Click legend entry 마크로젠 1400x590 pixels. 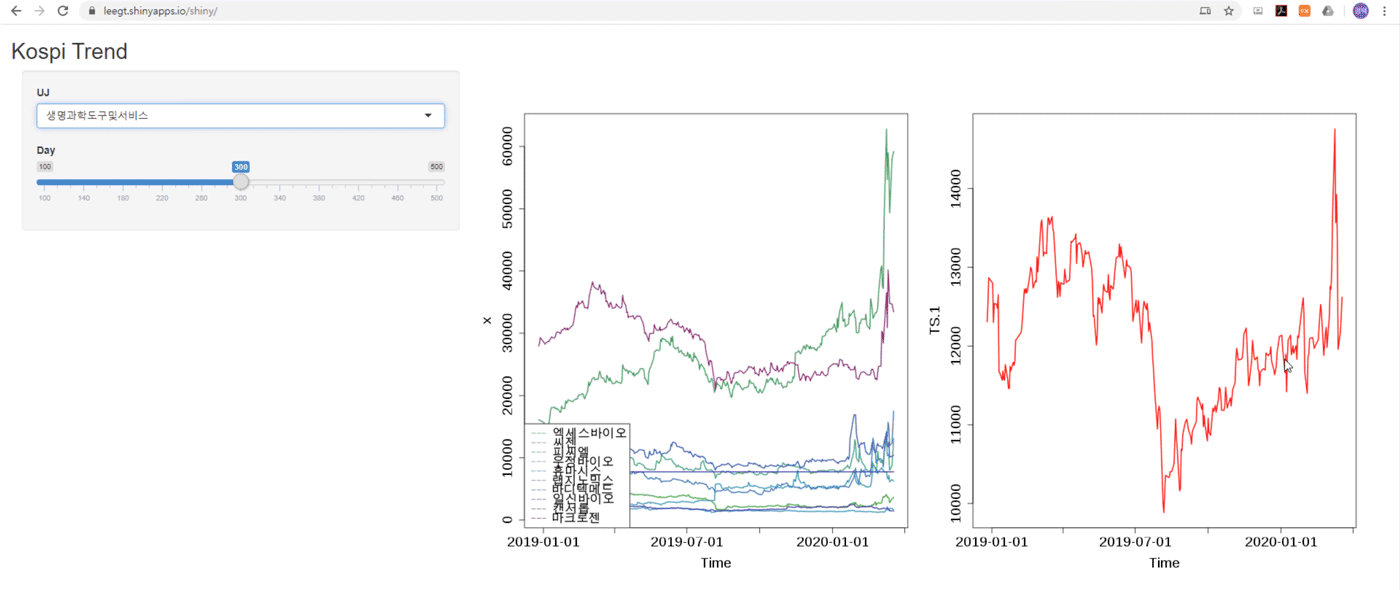click(x=576, y=518)
